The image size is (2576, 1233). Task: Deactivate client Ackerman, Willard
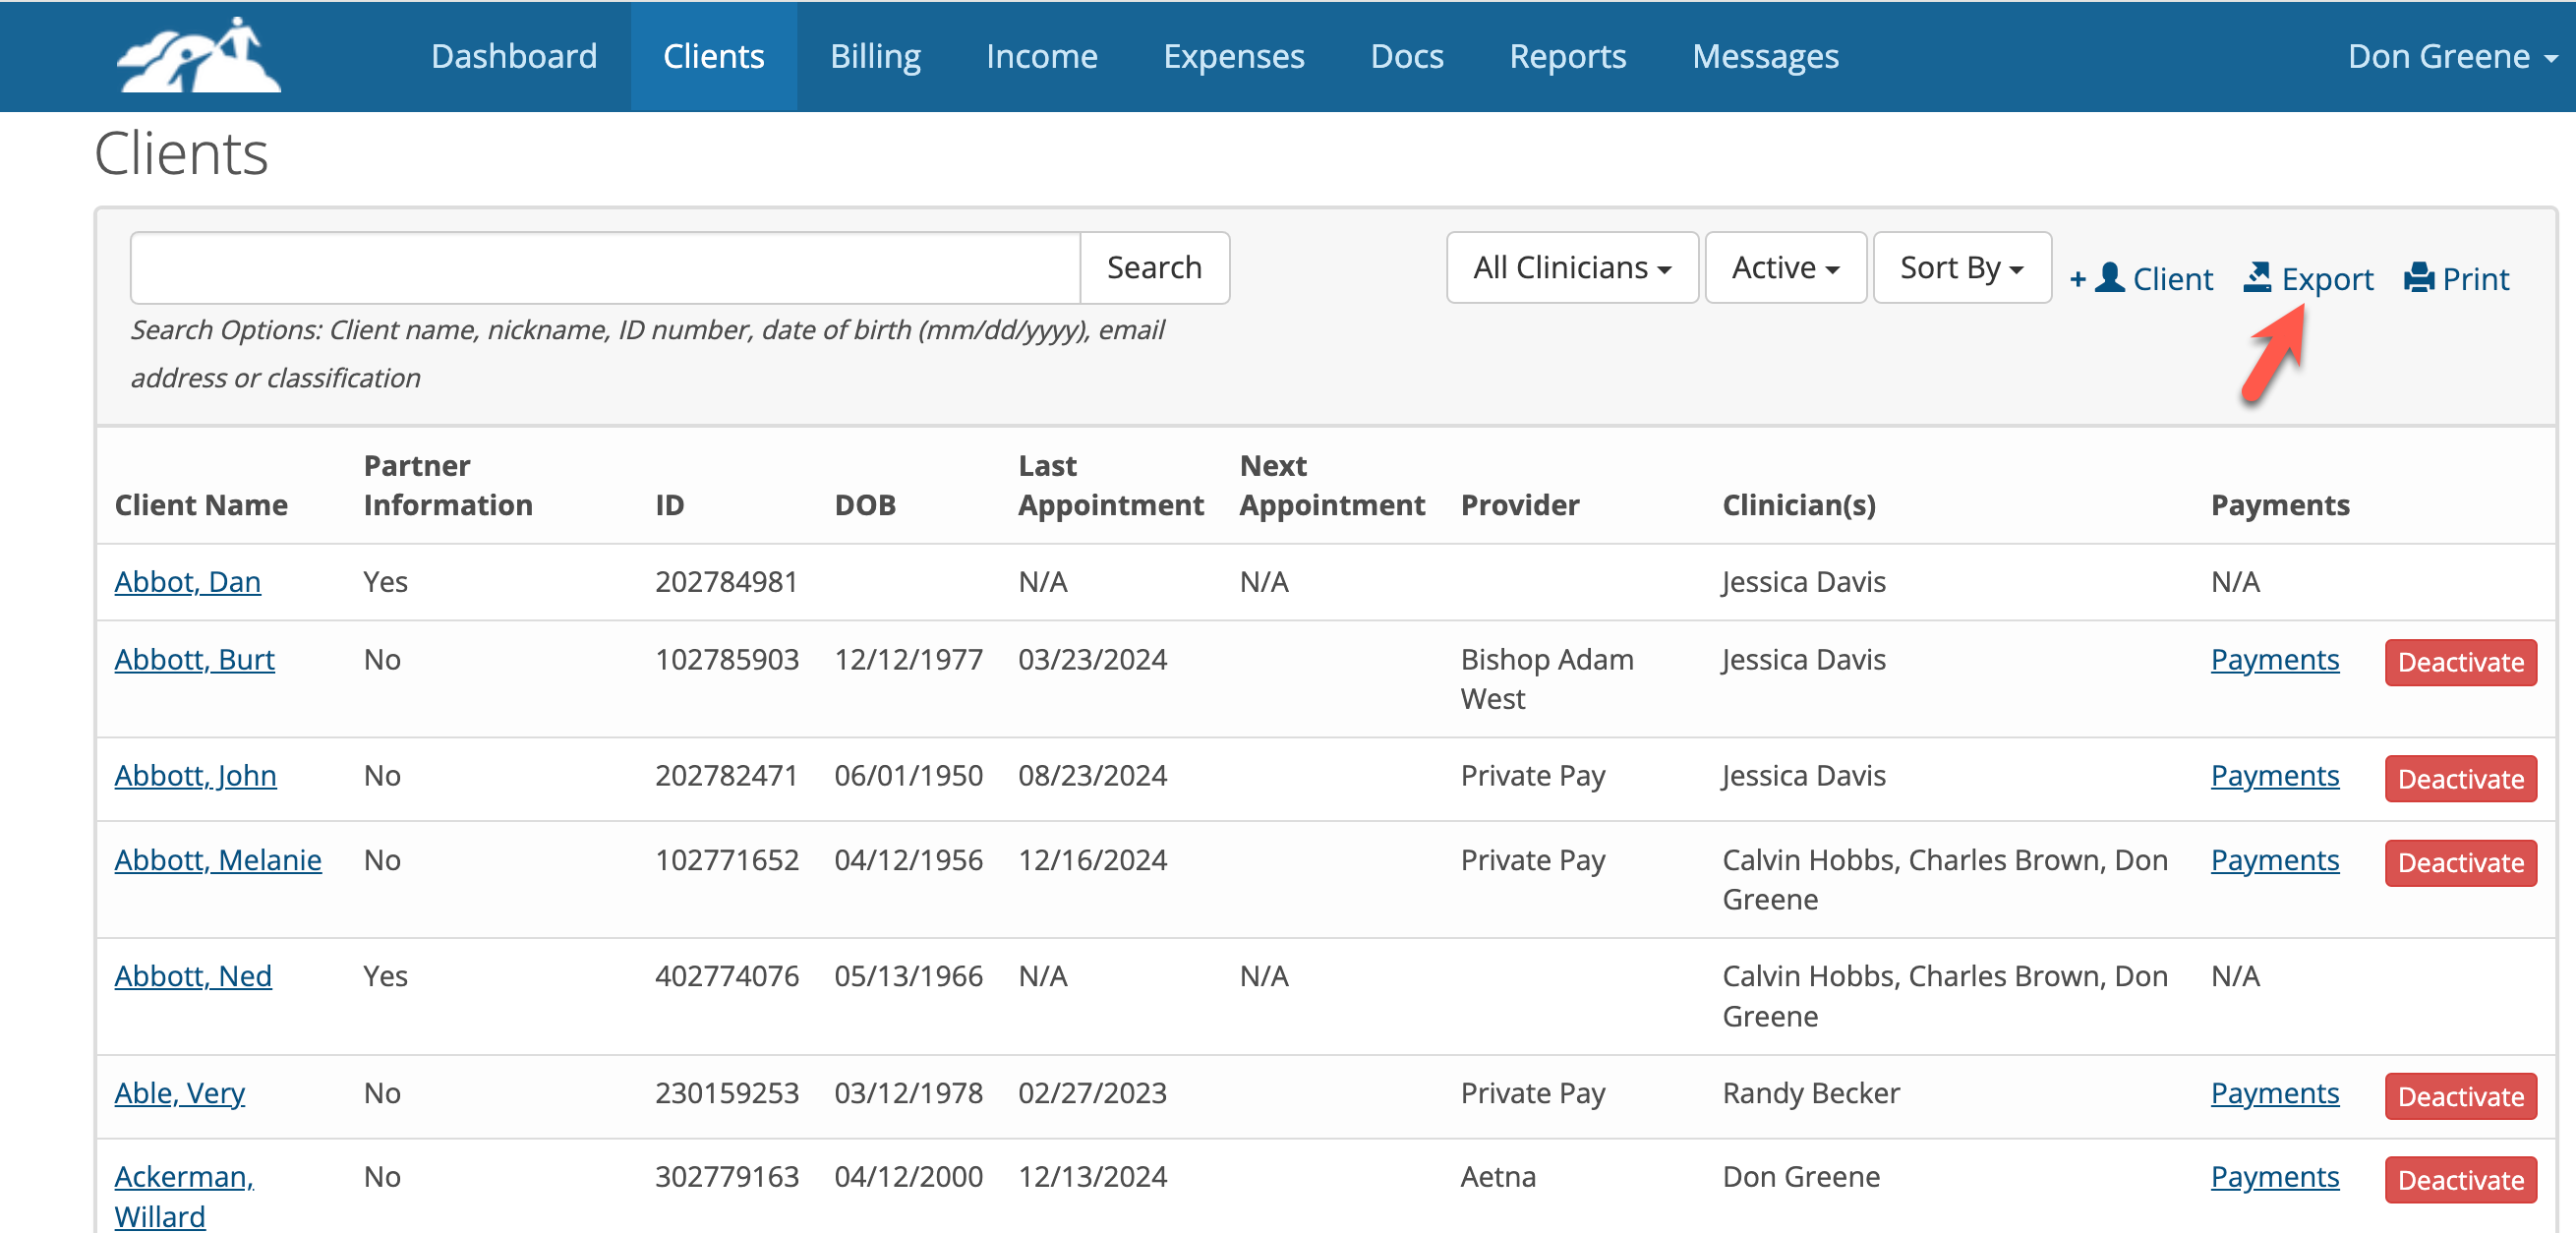point(2460,1181)
